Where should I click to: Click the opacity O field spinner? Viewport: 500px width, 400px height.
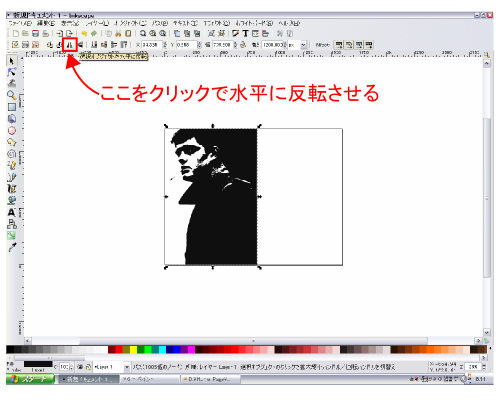pos(71,367)
